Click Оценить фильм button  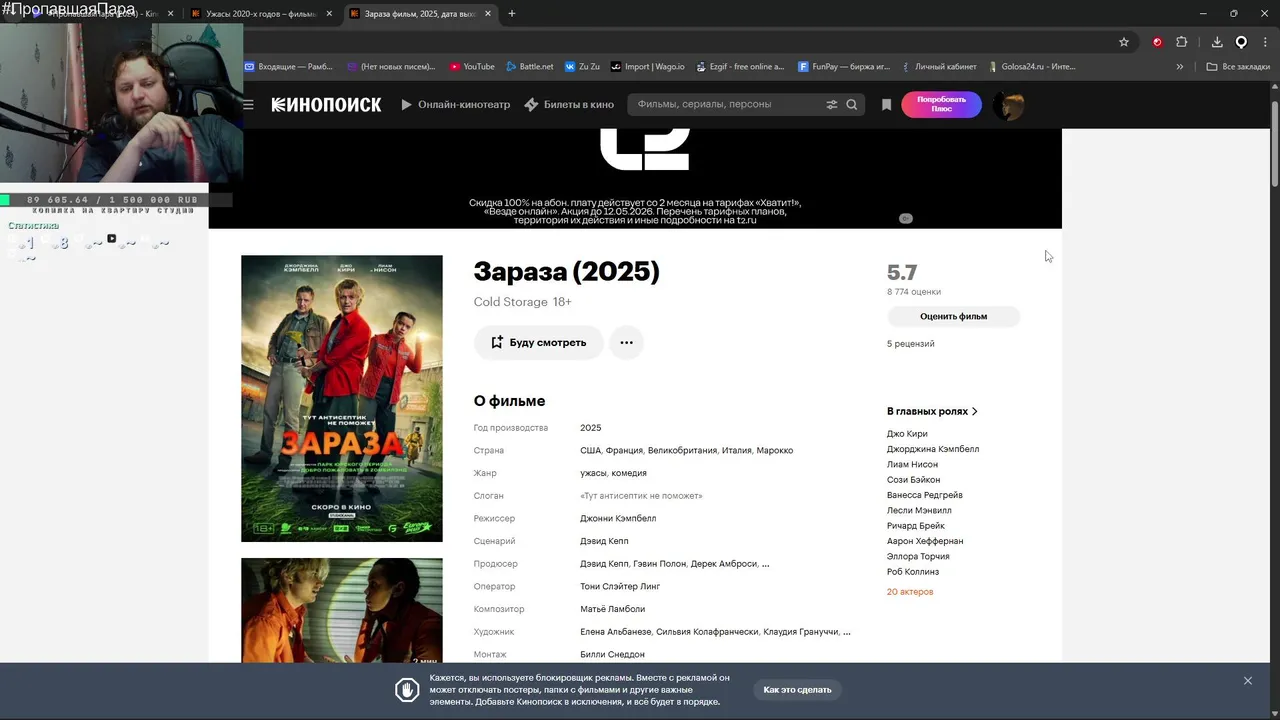click(953, 316)
